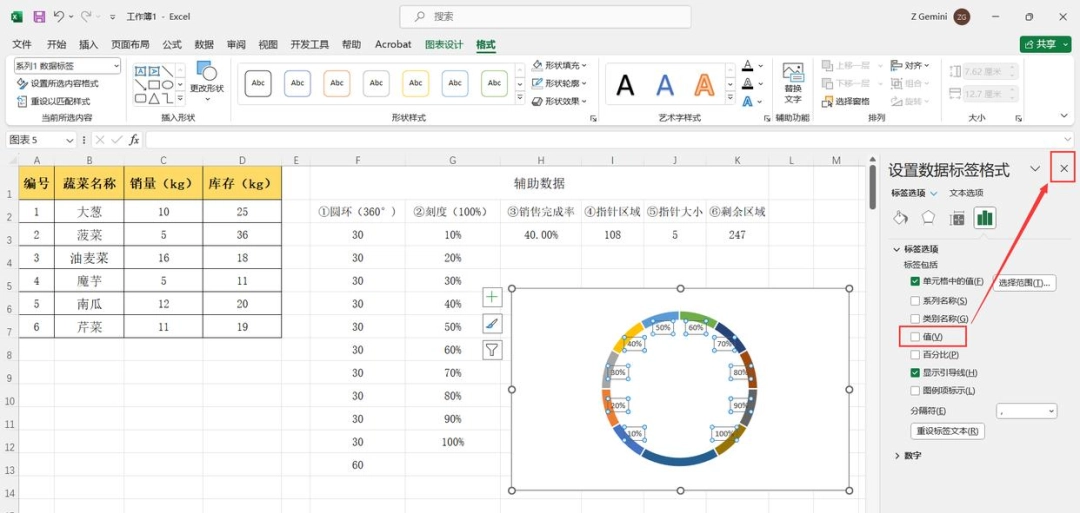Click 重设标签文本 button
The width and height of the screenshot is (1080, 513).
click(x=948, y=431)
